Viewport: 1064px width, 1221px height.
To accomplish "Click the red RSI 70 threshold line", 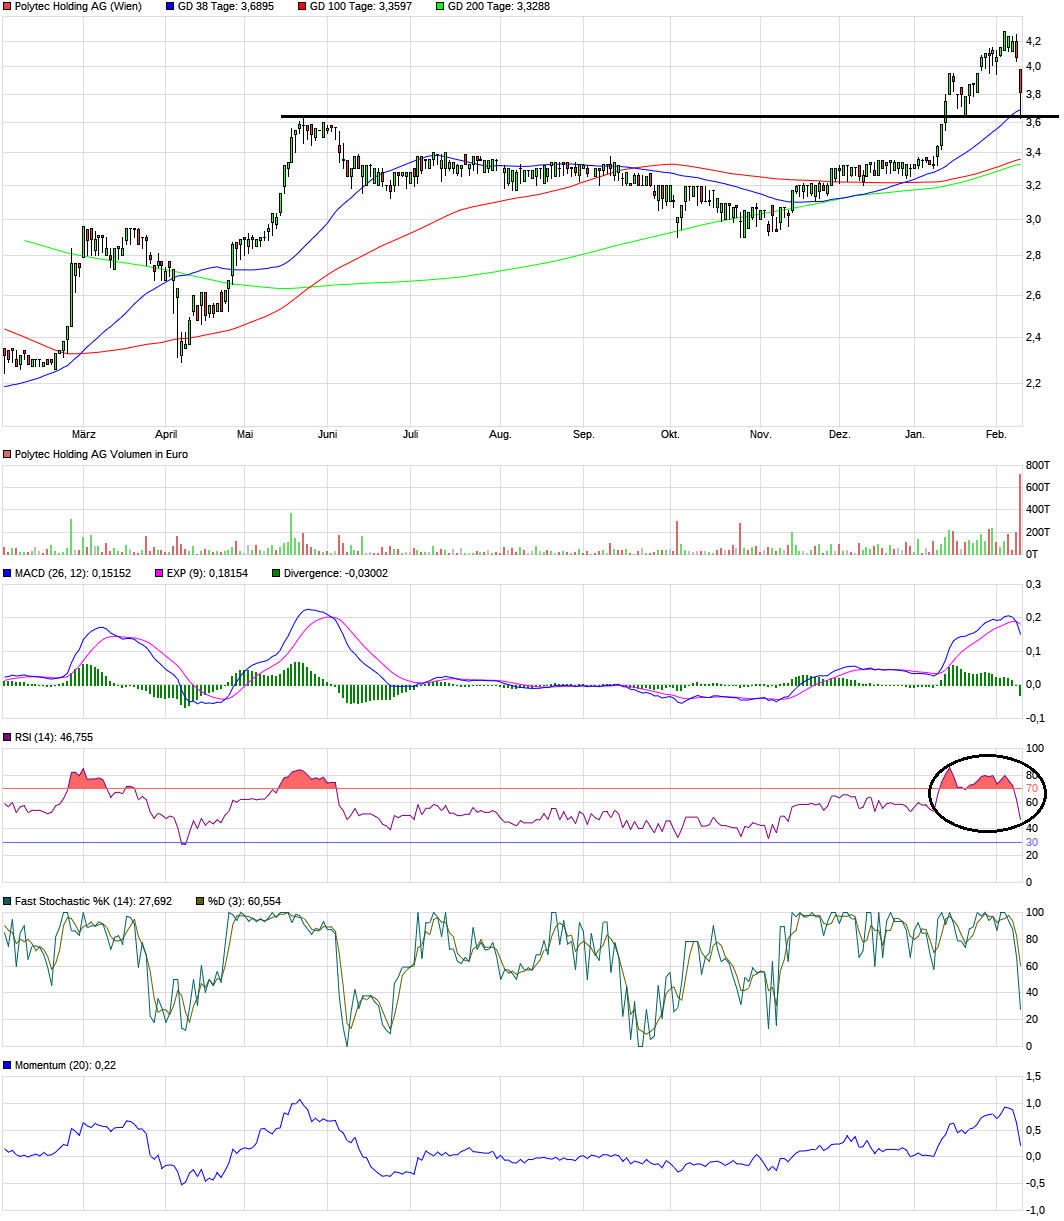I will click(500, 789).
